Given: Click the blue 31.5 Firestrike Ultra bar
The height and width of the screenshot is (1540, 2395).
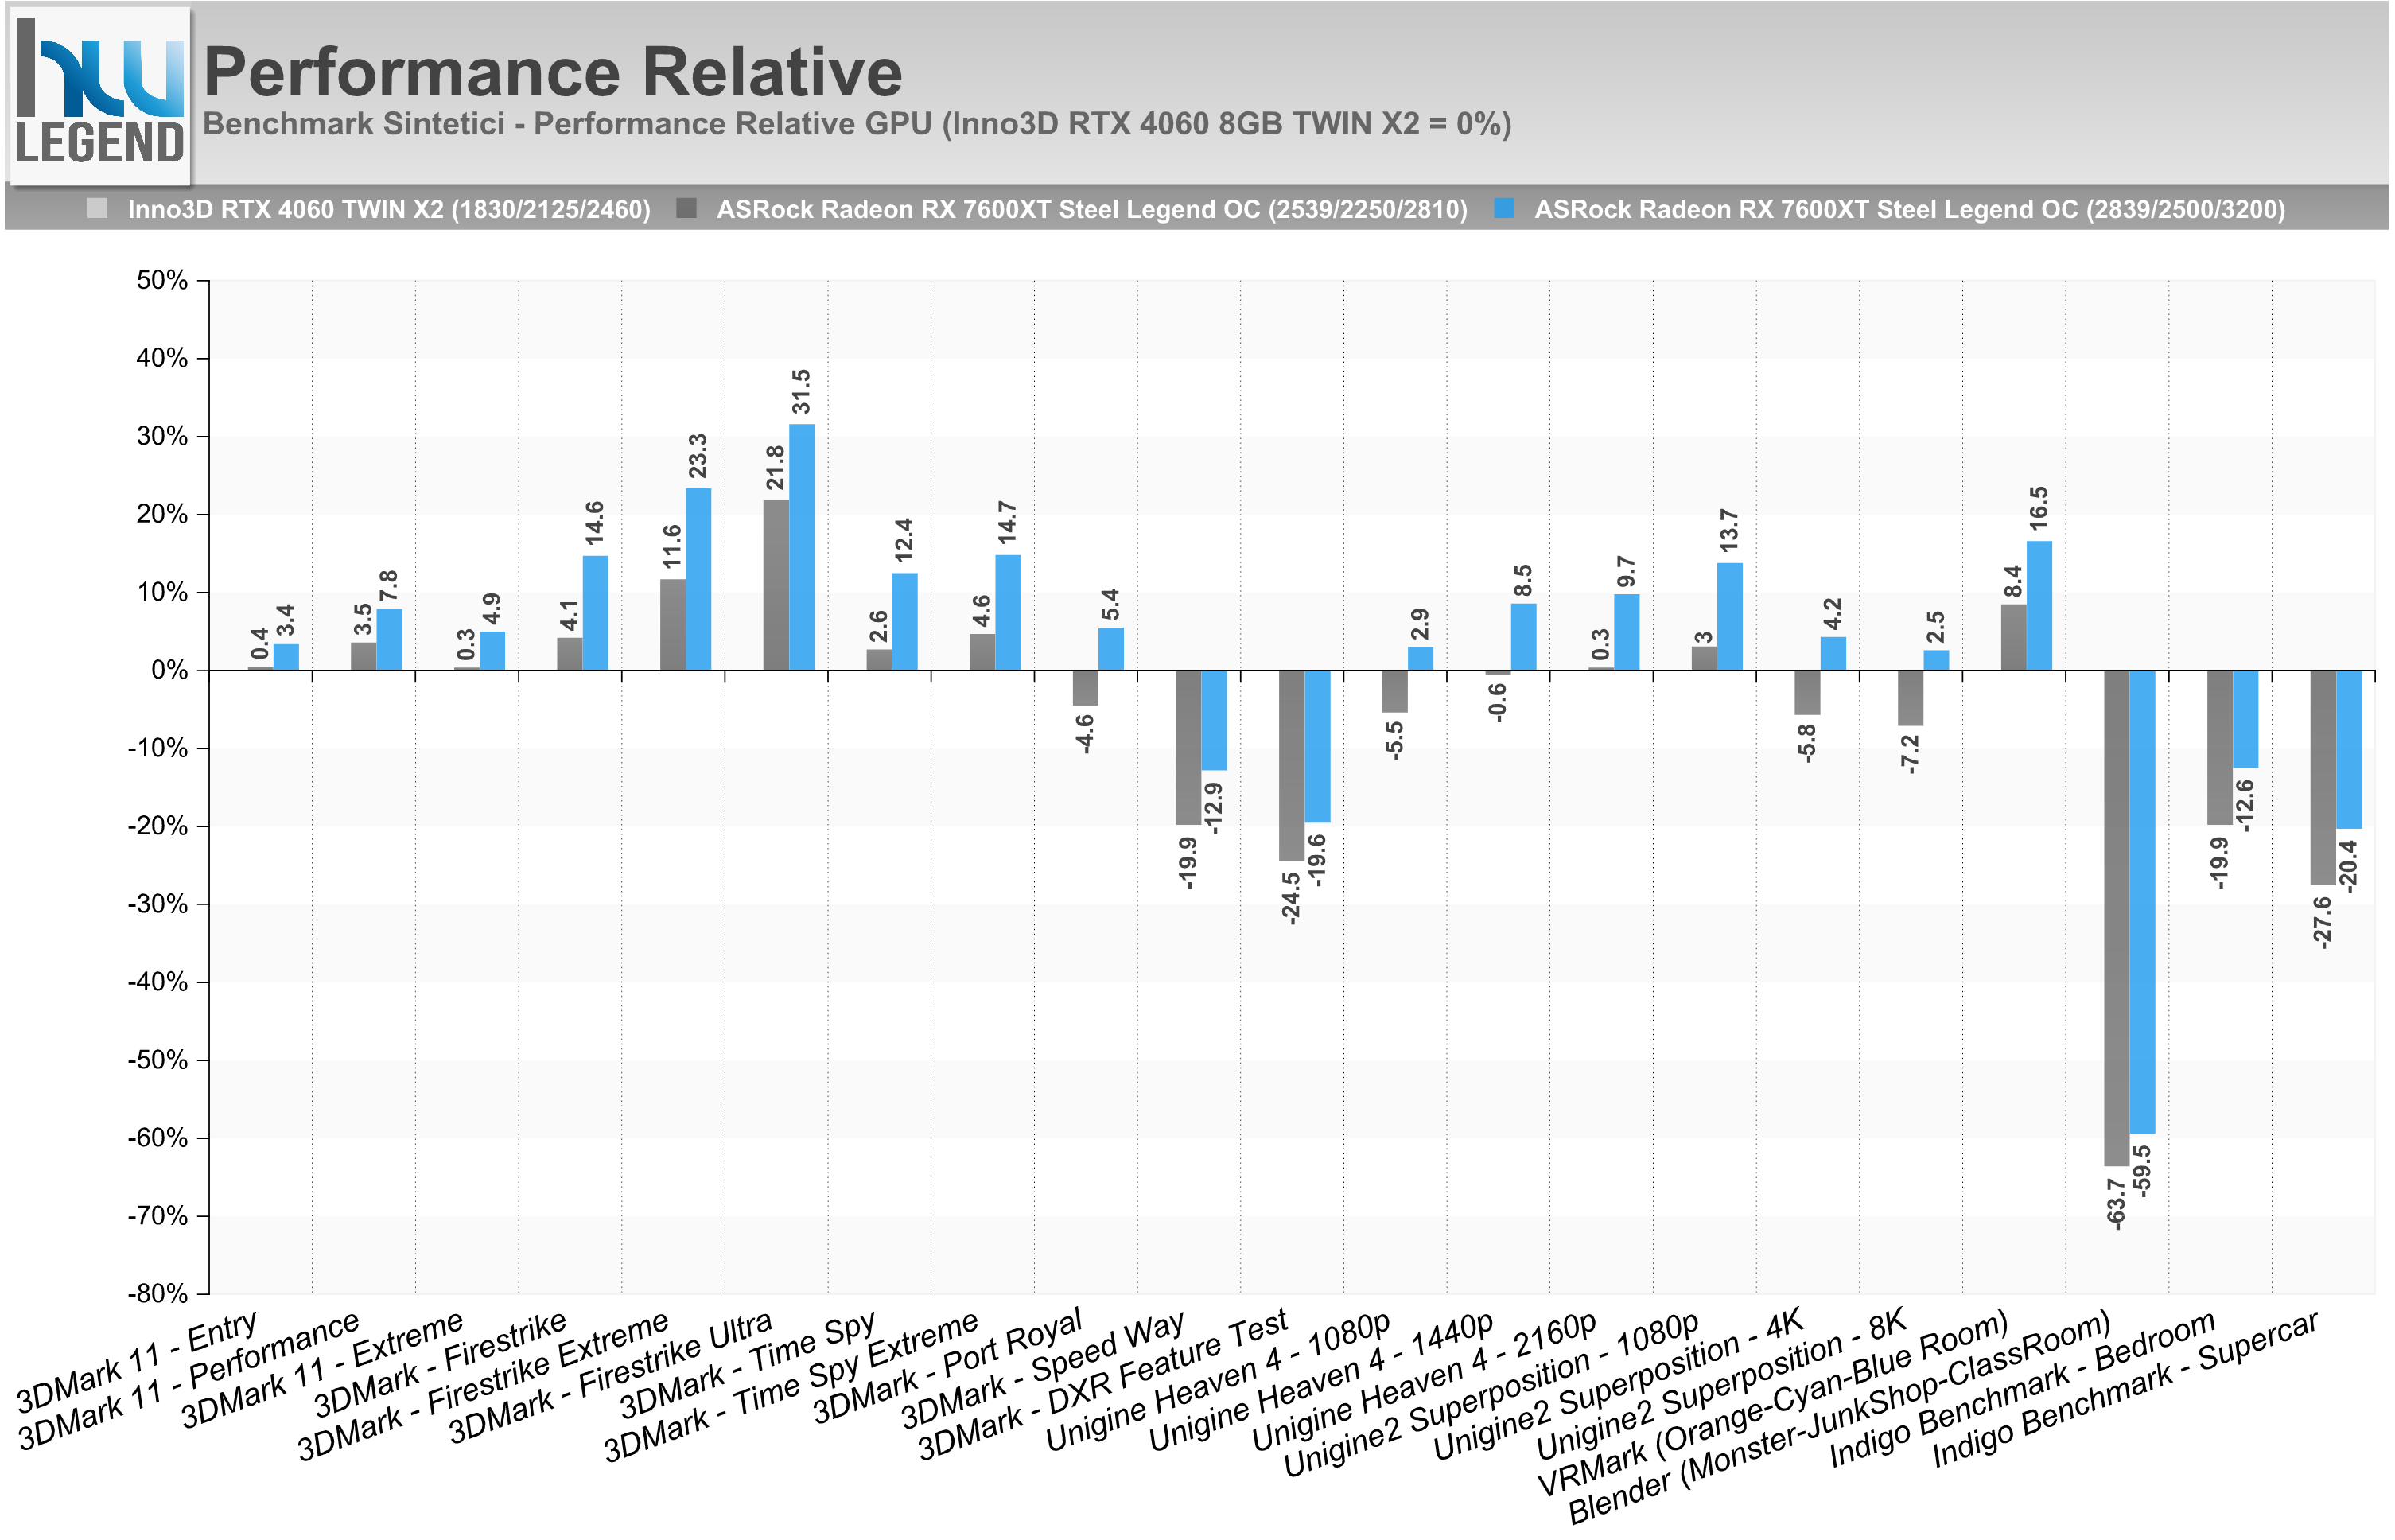Looking at the screenshot, I should [x=802, y=547].
